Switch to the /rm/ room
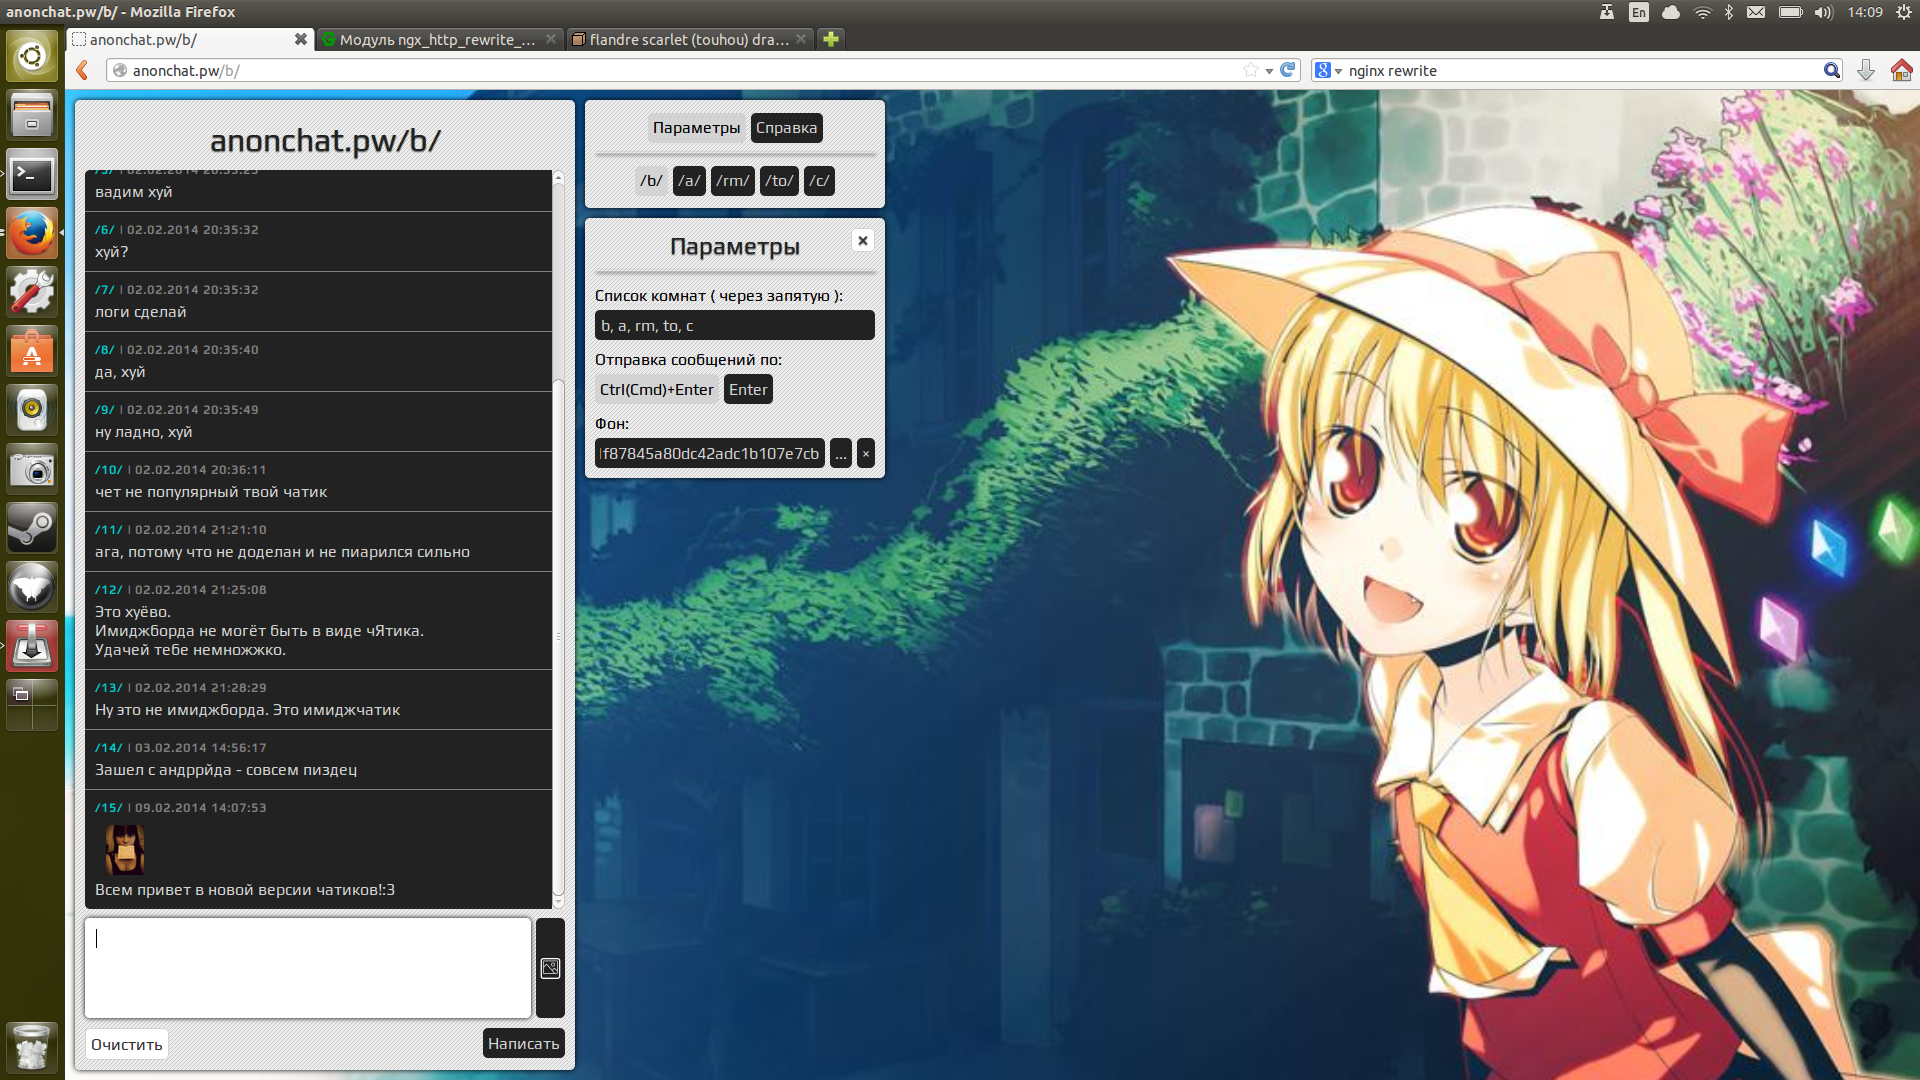The width and height of the screenshot is (1920, 1080). 732,181
